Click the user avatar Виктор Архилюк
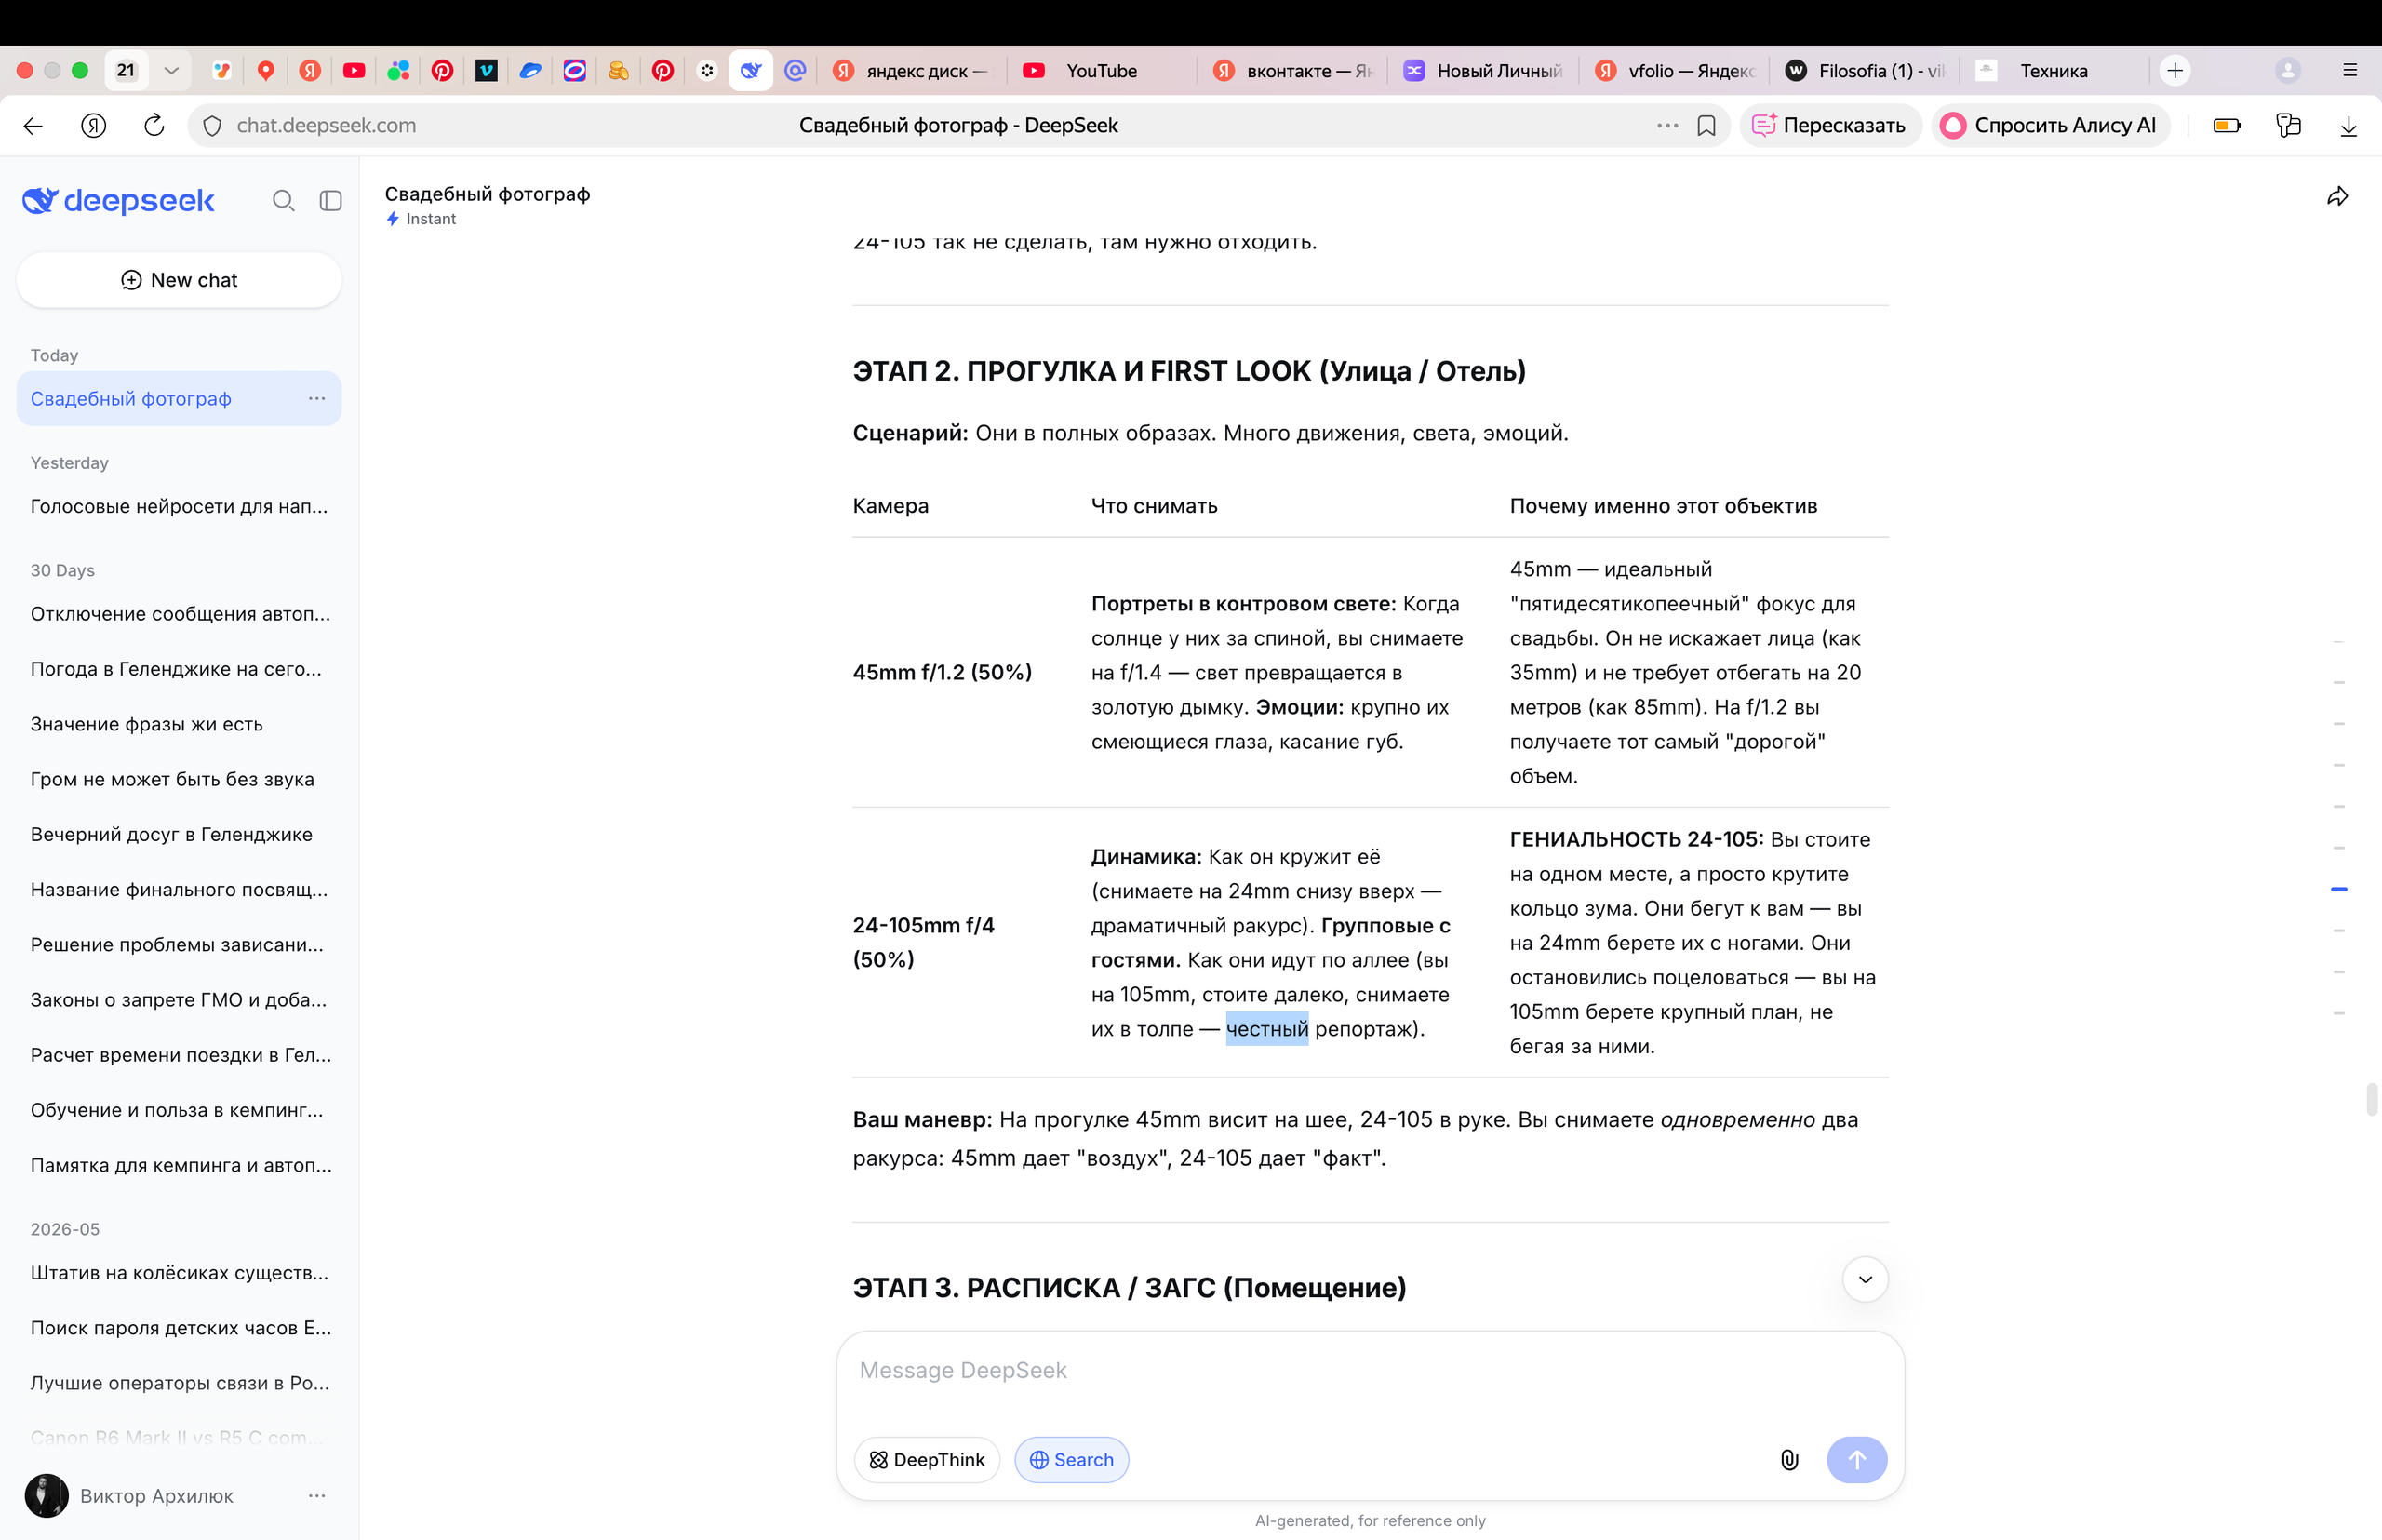The height and width of the screenshot is (1540, 2382). [47, 1496]
